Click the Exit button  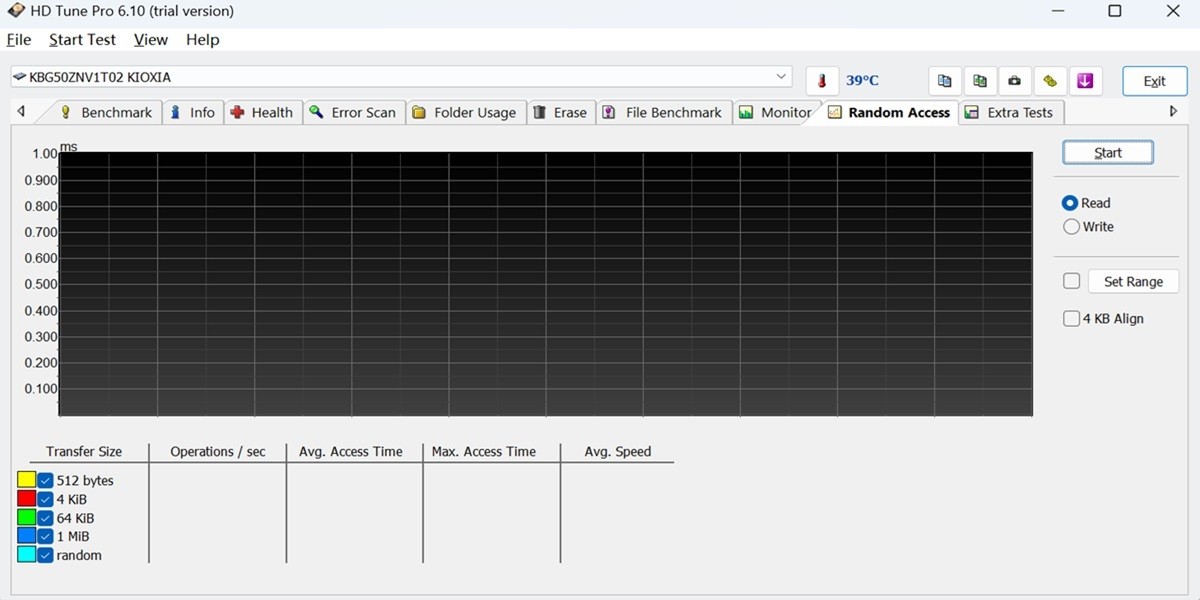coord(1154,81)
